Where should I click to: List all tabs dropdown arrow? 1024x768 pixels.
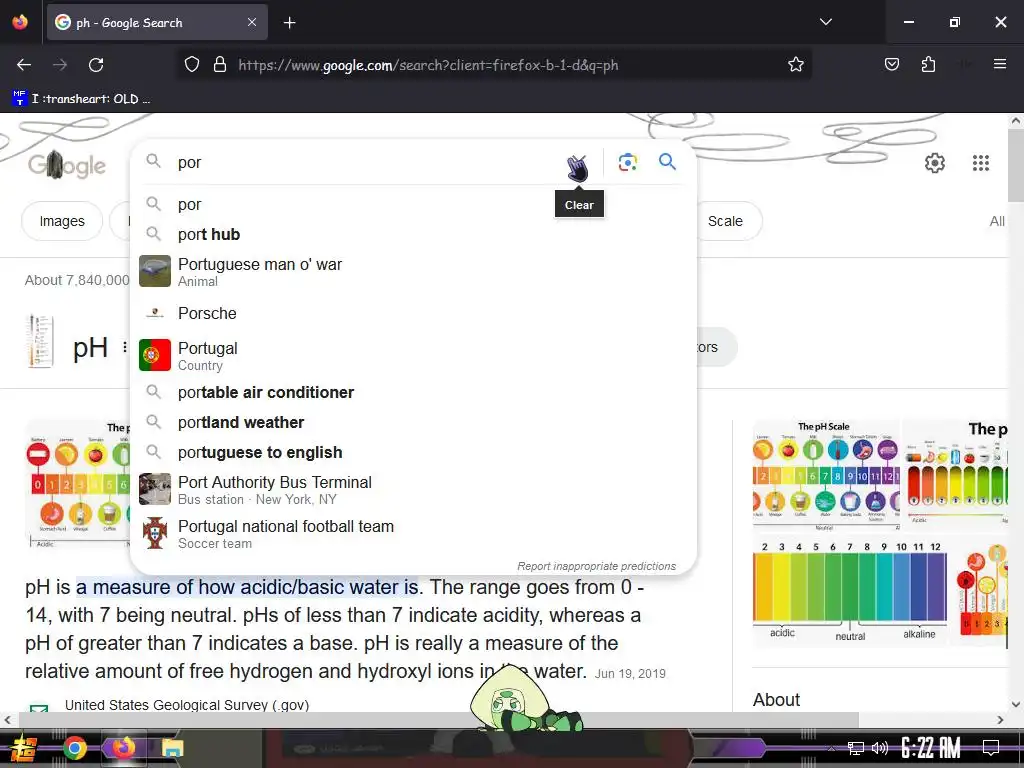(x=825, y=22)
